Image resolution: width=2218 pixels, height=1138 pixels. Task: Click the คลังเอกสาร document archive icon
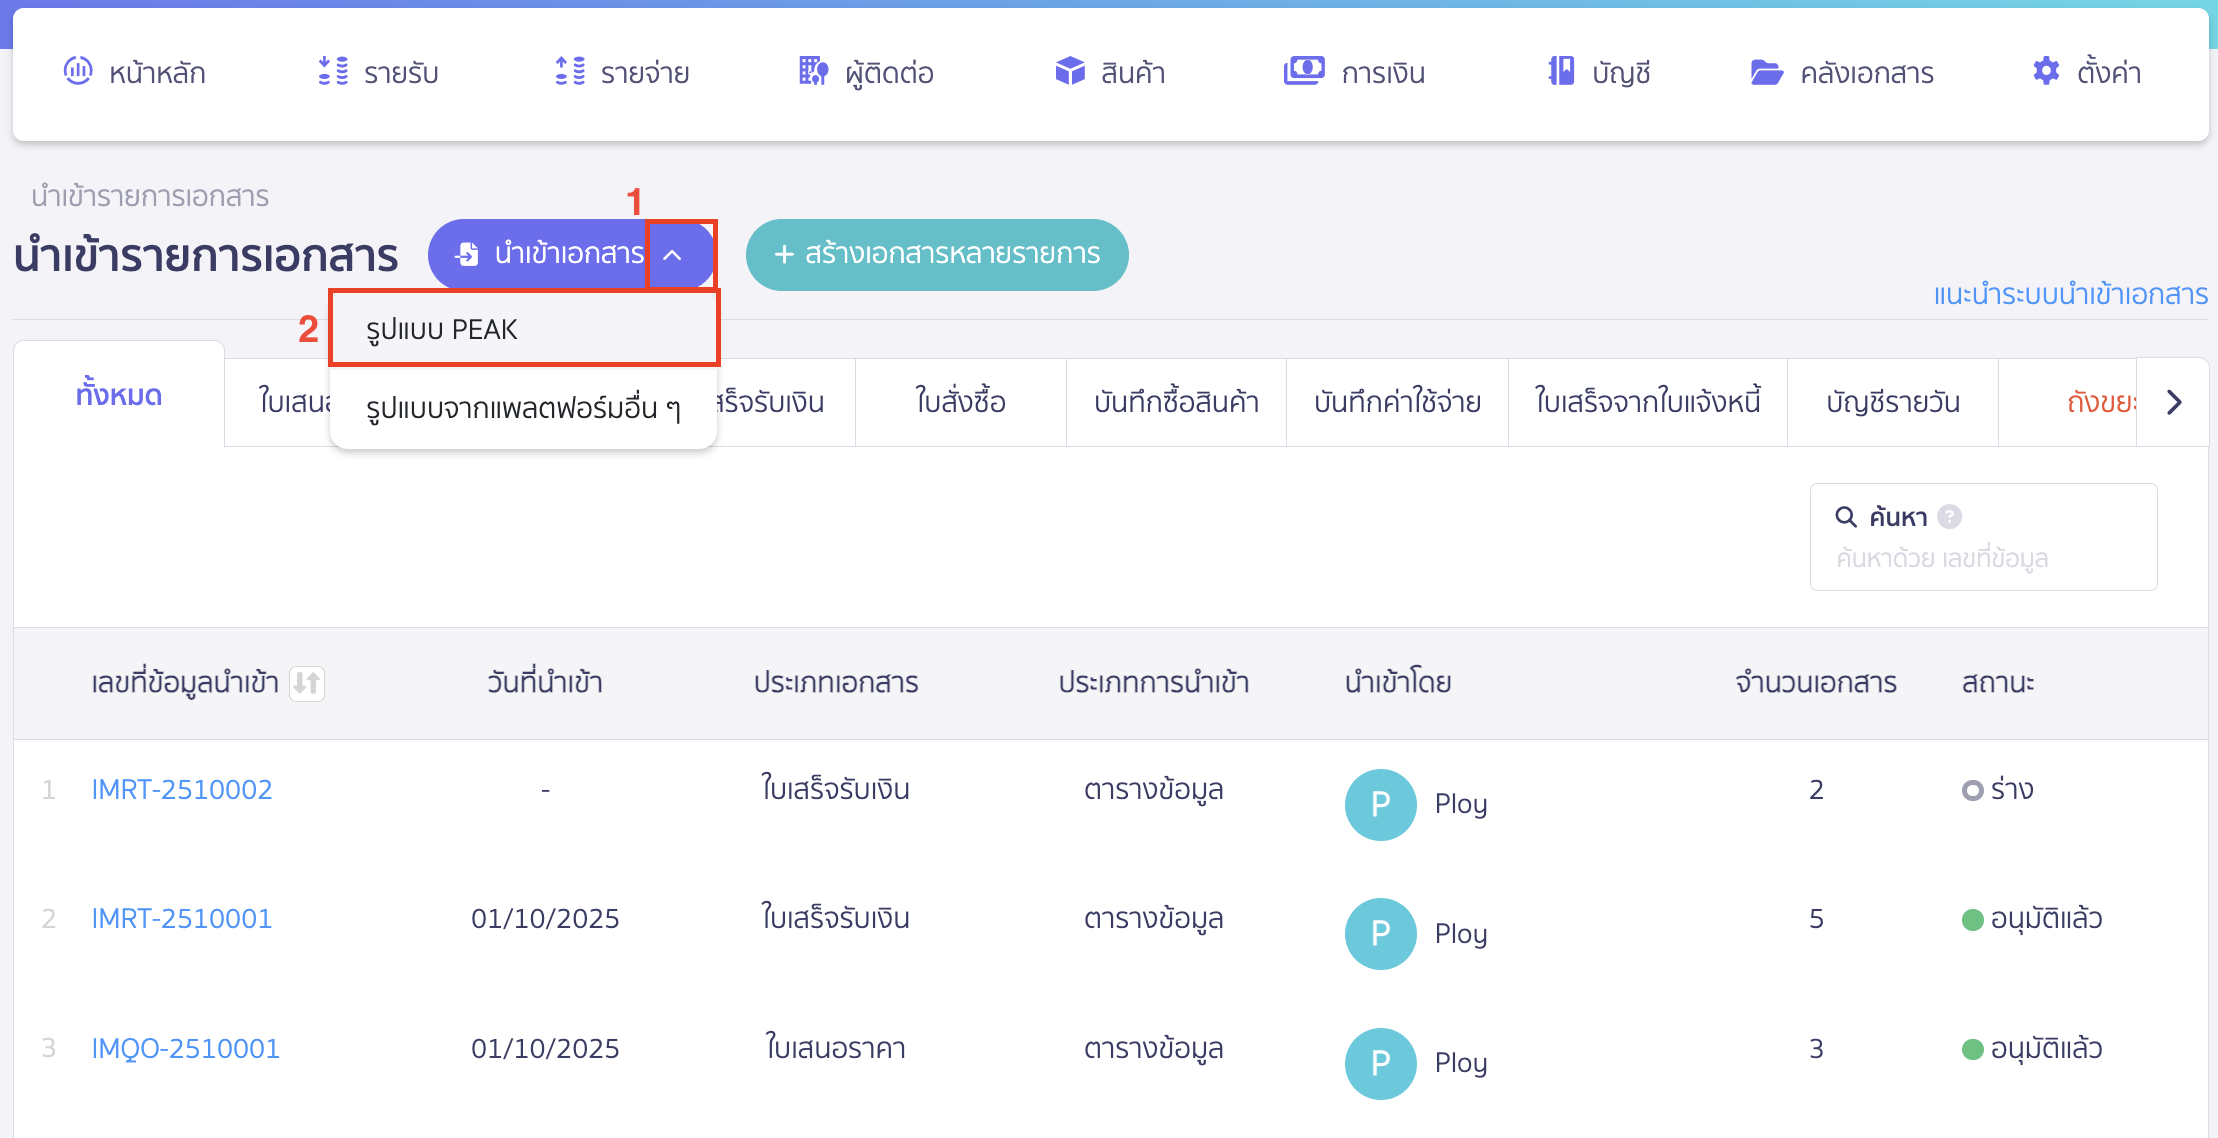pyautogui.click(x=1768, y=71)
